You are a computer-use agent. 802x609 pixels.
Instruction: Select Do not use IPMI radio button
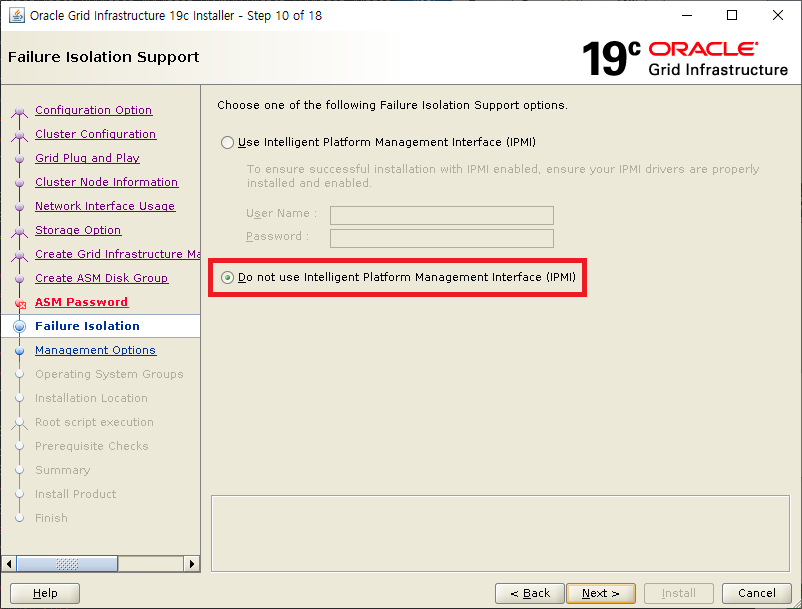coord(227,277)
